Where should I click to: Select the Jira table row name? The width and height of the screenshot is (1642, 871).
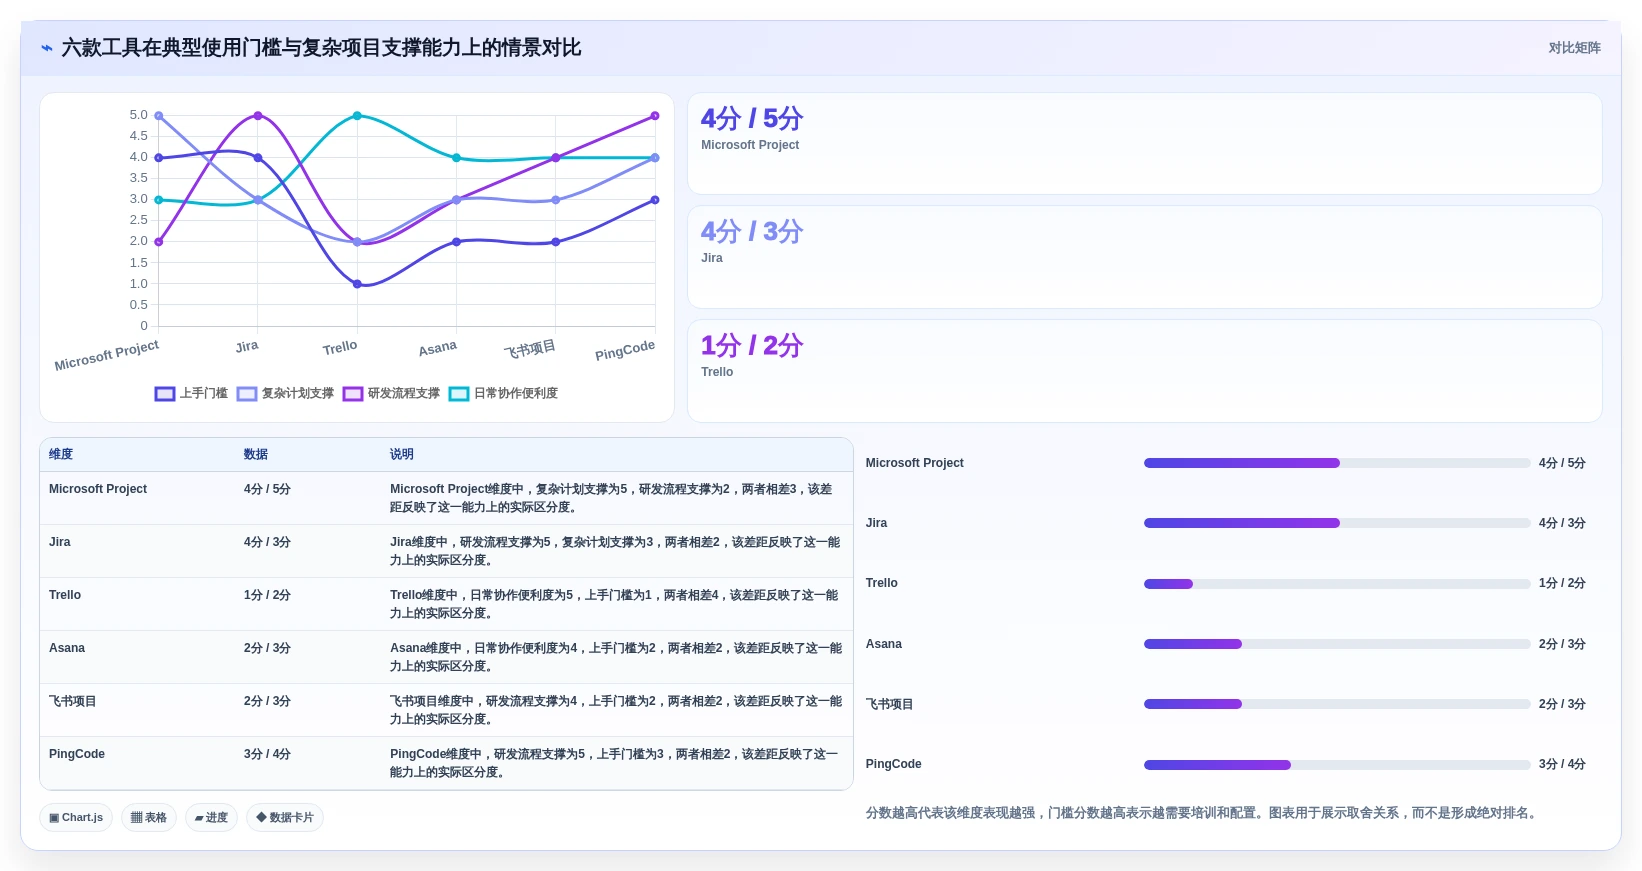pos(60,542)
